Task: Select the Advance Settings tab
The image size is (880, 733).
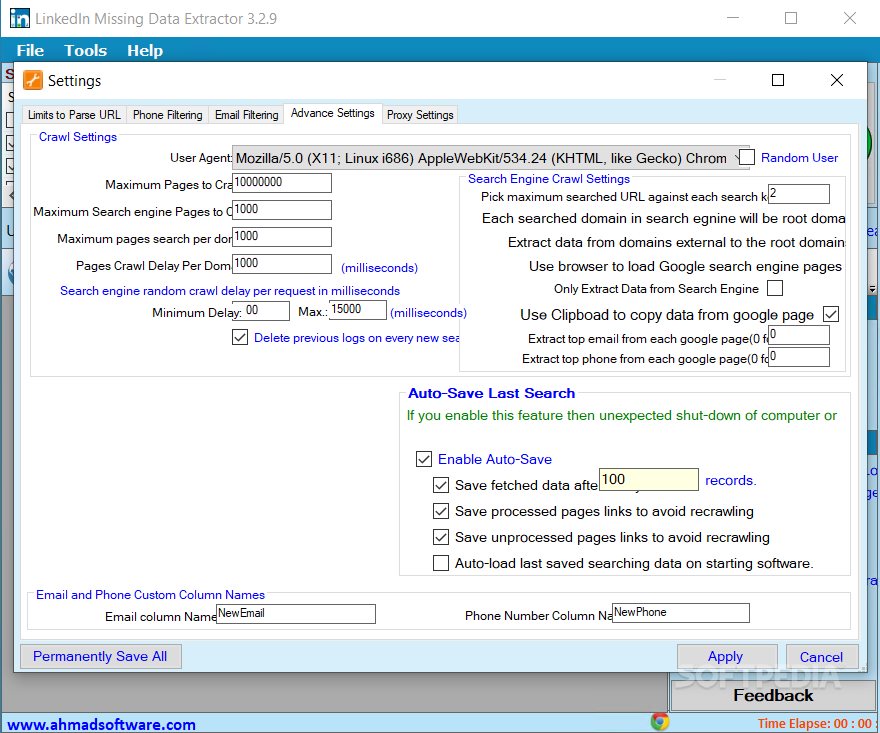Action: coord(332,113)
